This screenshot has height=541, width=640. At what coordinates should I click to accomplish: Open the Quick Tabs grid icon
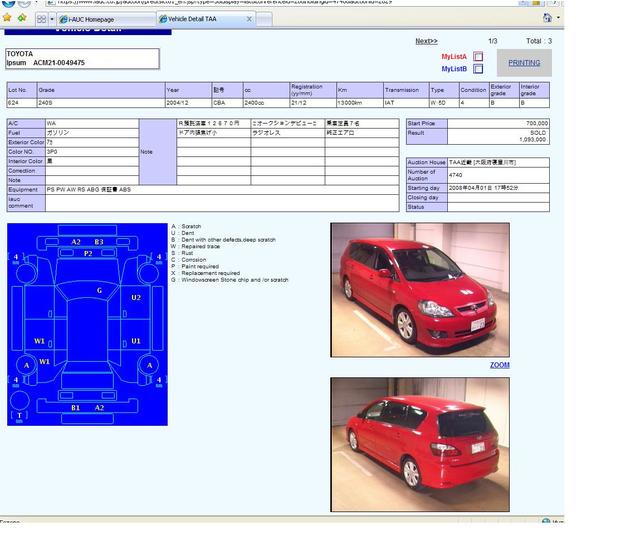pyautogui.click(x=42, y=19)
